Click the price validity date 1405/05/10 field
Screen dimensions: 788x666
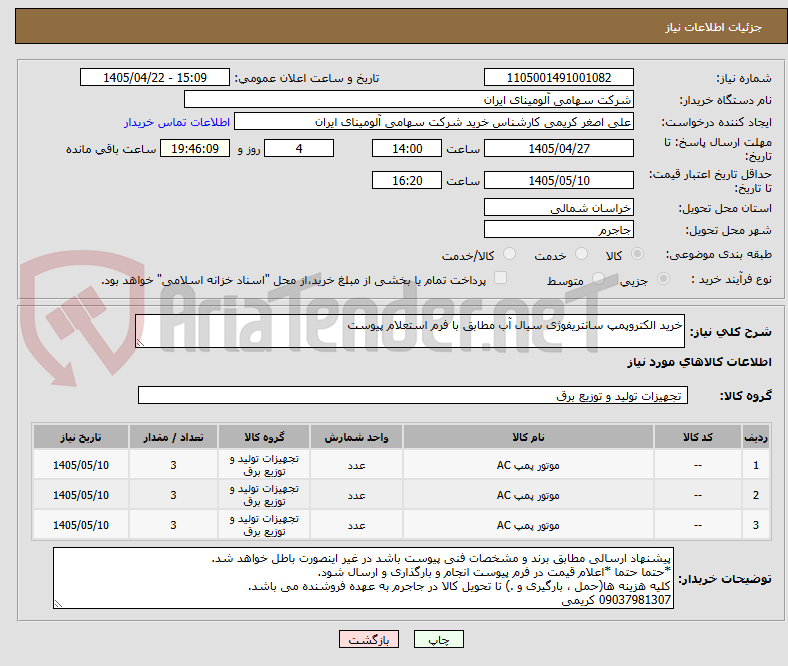coord(559,180)
